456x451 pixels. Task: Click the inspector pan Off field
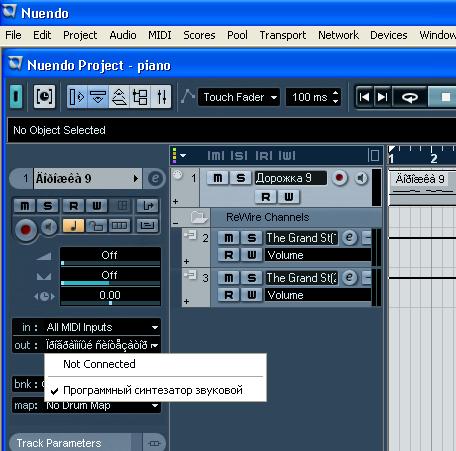110,275
